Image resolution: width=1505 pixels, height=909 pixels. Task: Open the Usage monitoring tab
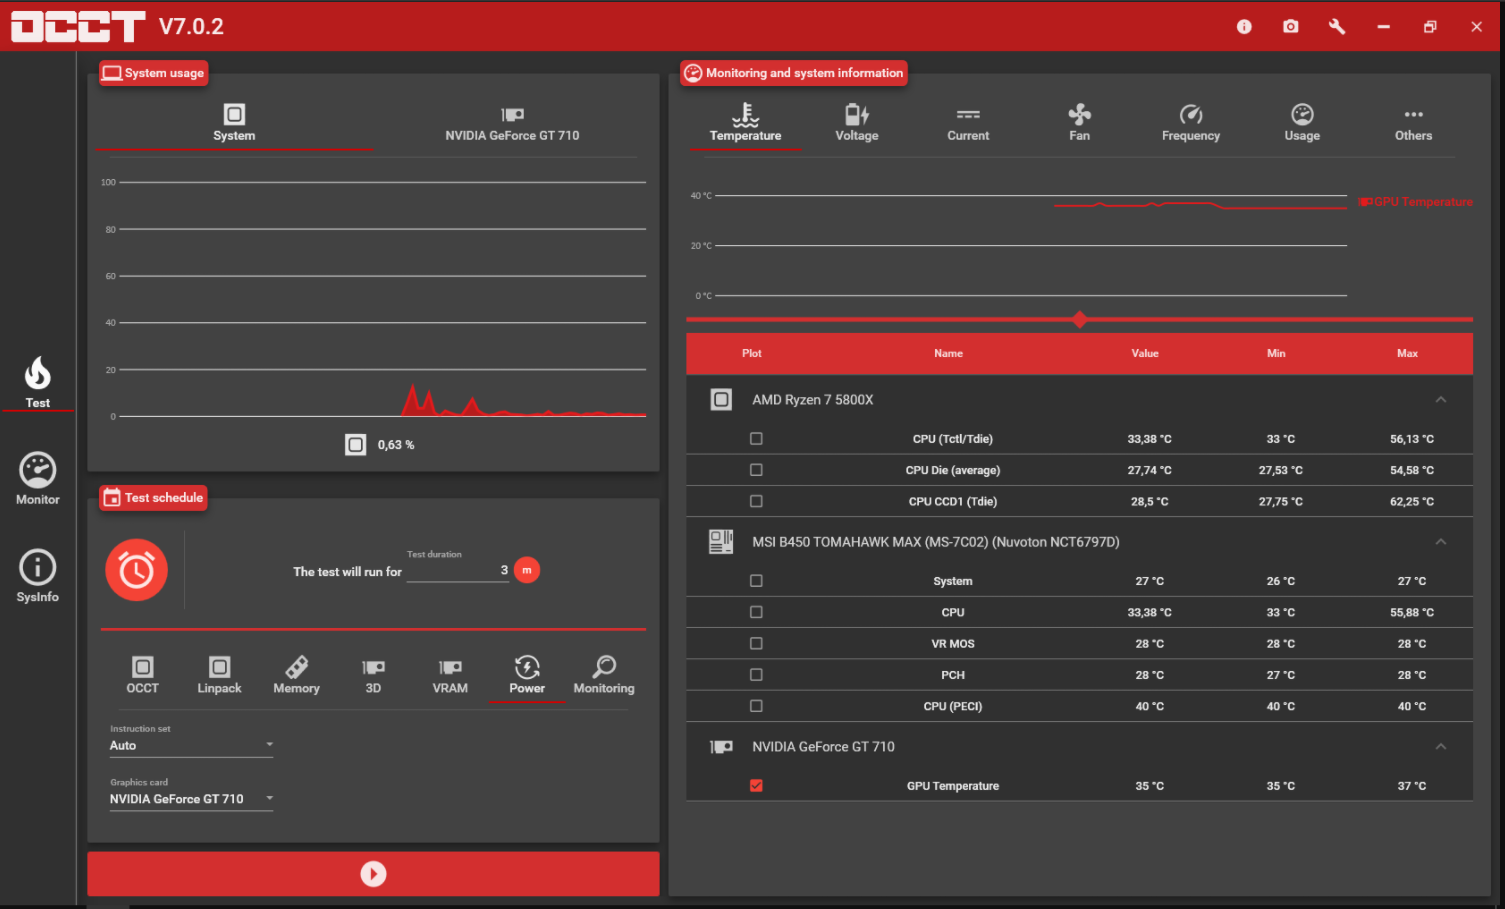[x=1302, y=123]
